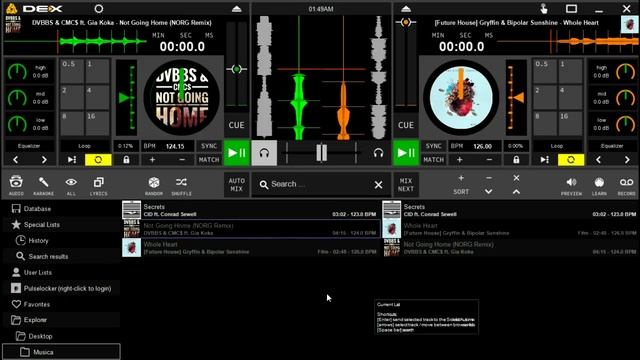Viewport: 640px width, 360px height.
Task: Toggle right deck yellow loop button
Action: 571,160
